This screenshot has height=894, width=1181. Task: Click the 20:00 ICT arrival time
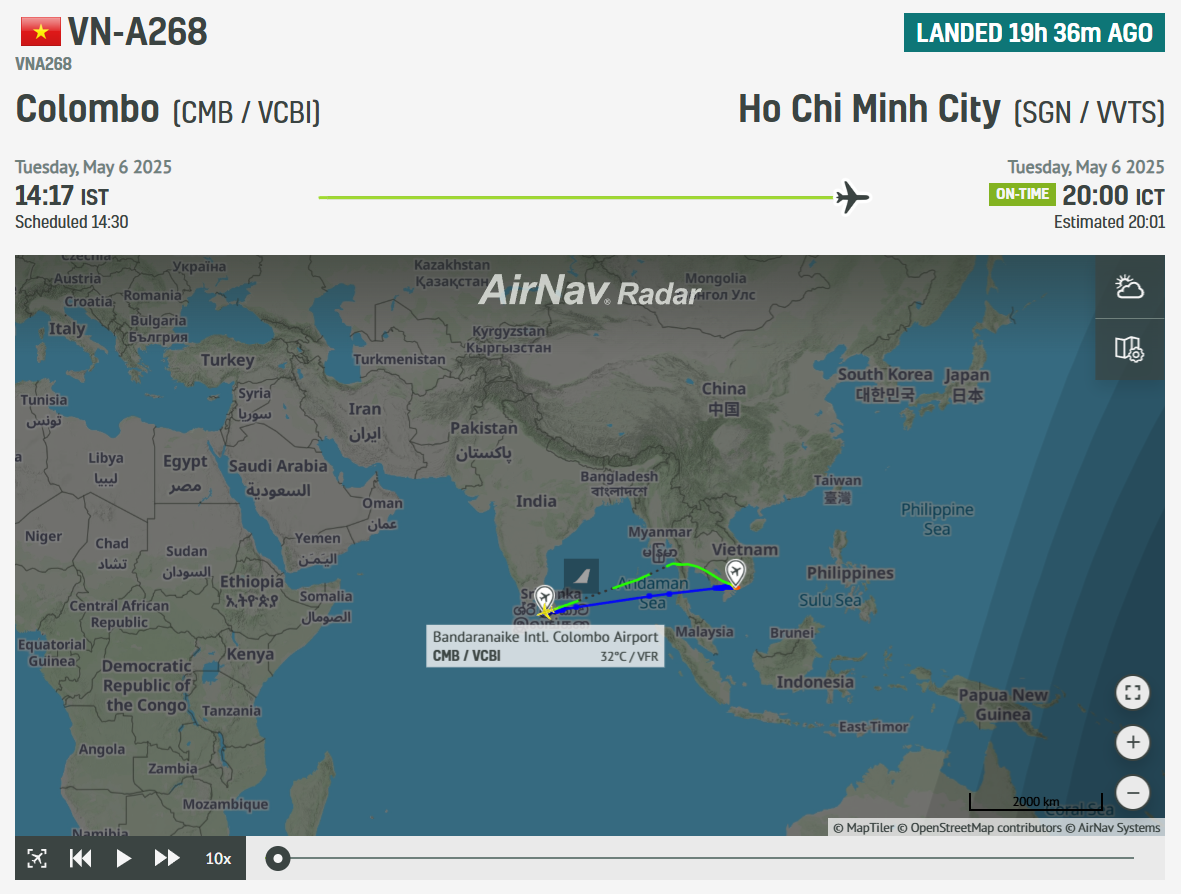pyautogui.click(x=1113, y=196)
